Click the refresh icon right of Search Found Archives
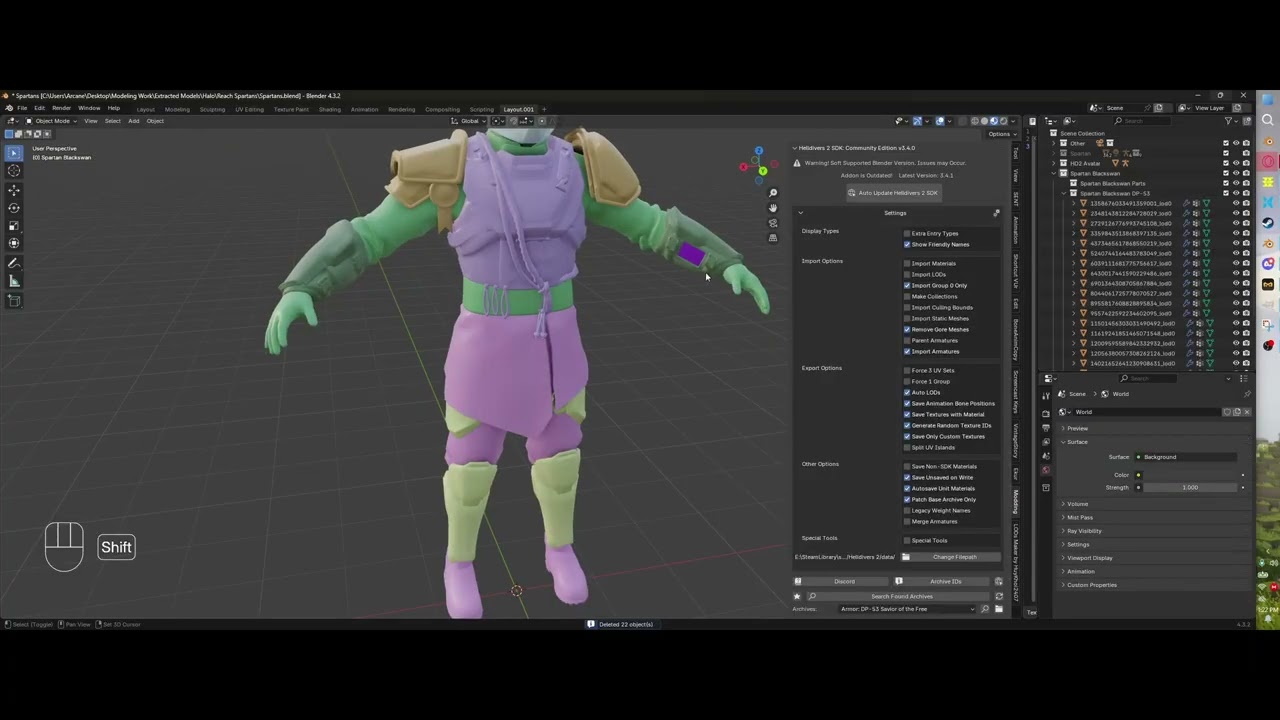The image size is (1280, 720). (x=998, y=596)
